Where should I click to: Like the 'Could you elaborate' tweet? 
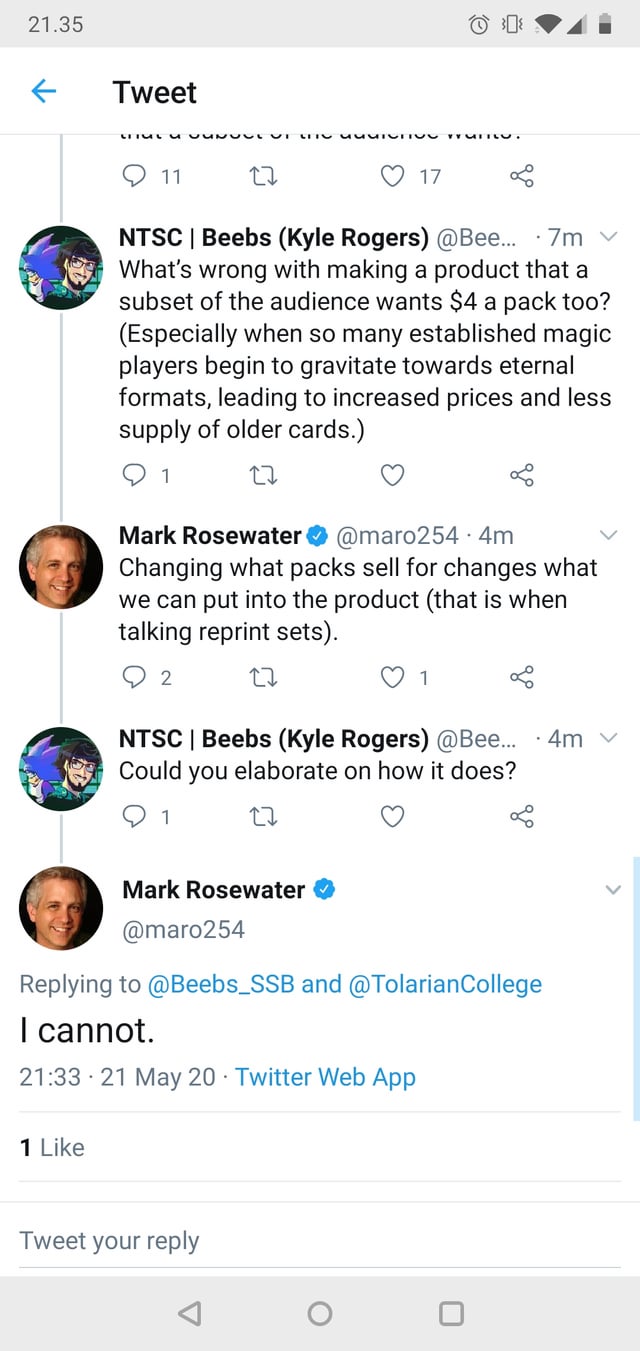coord(393,816)
